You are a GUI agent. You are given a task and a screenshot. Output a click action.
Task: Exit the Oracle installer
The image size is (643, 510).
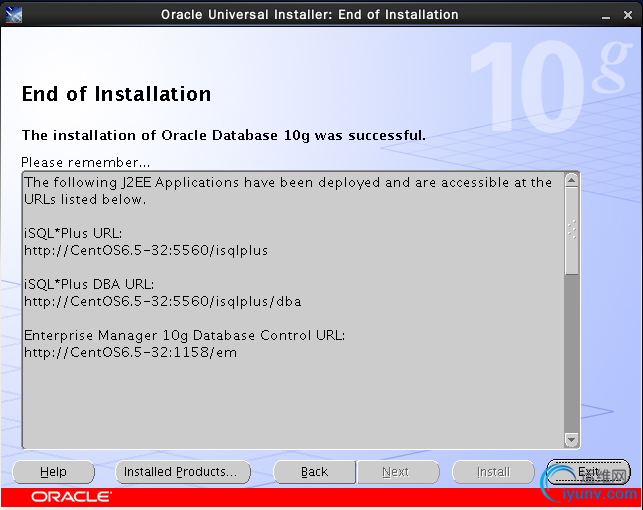coord(588,472)
